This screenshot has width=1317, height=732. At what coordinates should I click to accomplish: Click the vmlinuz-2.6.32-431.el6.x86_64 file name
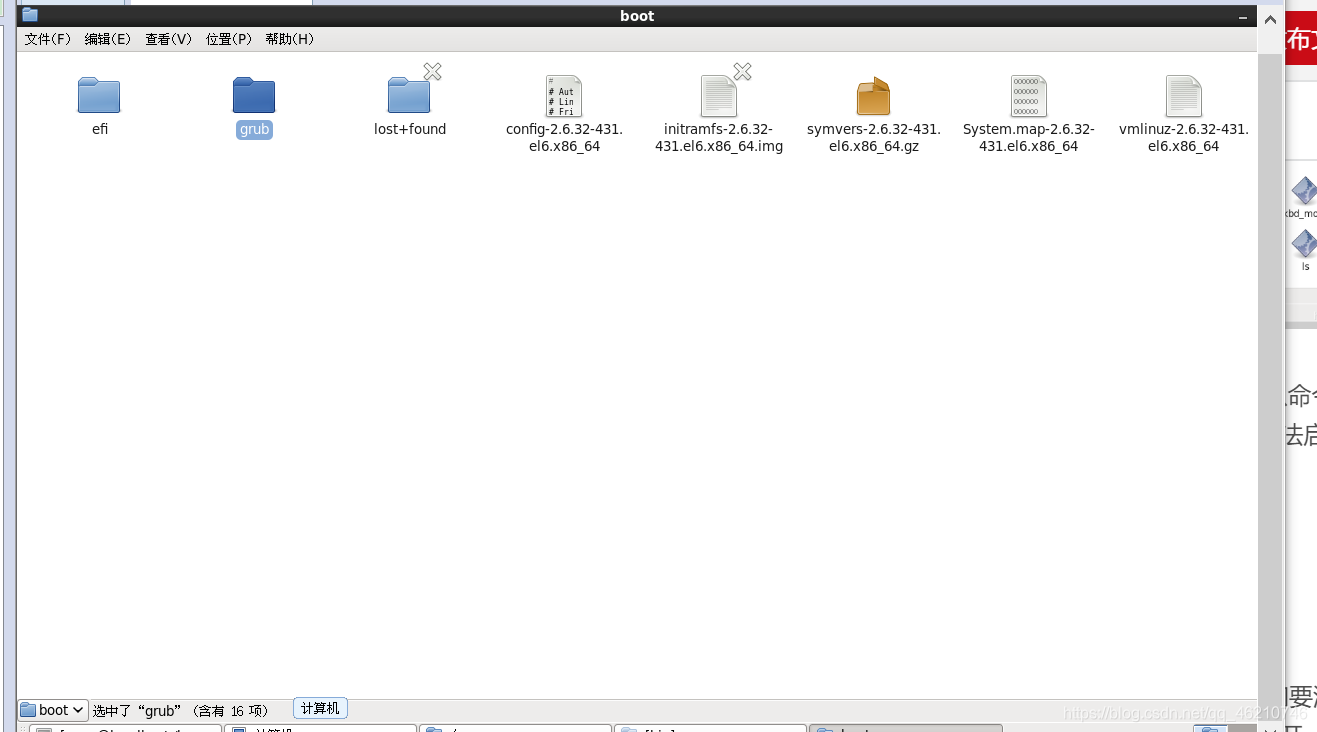pos(1184,137)
